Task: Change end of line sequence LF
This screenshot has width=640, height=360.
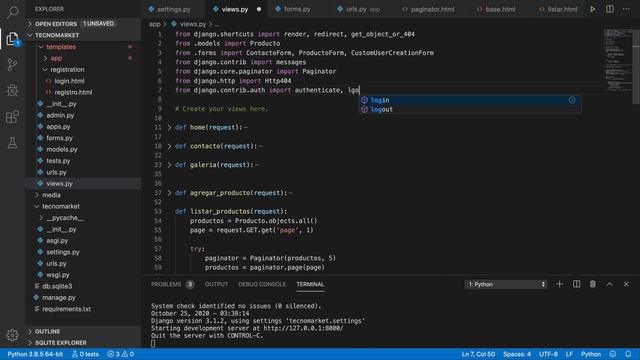Action: (569, 354)
